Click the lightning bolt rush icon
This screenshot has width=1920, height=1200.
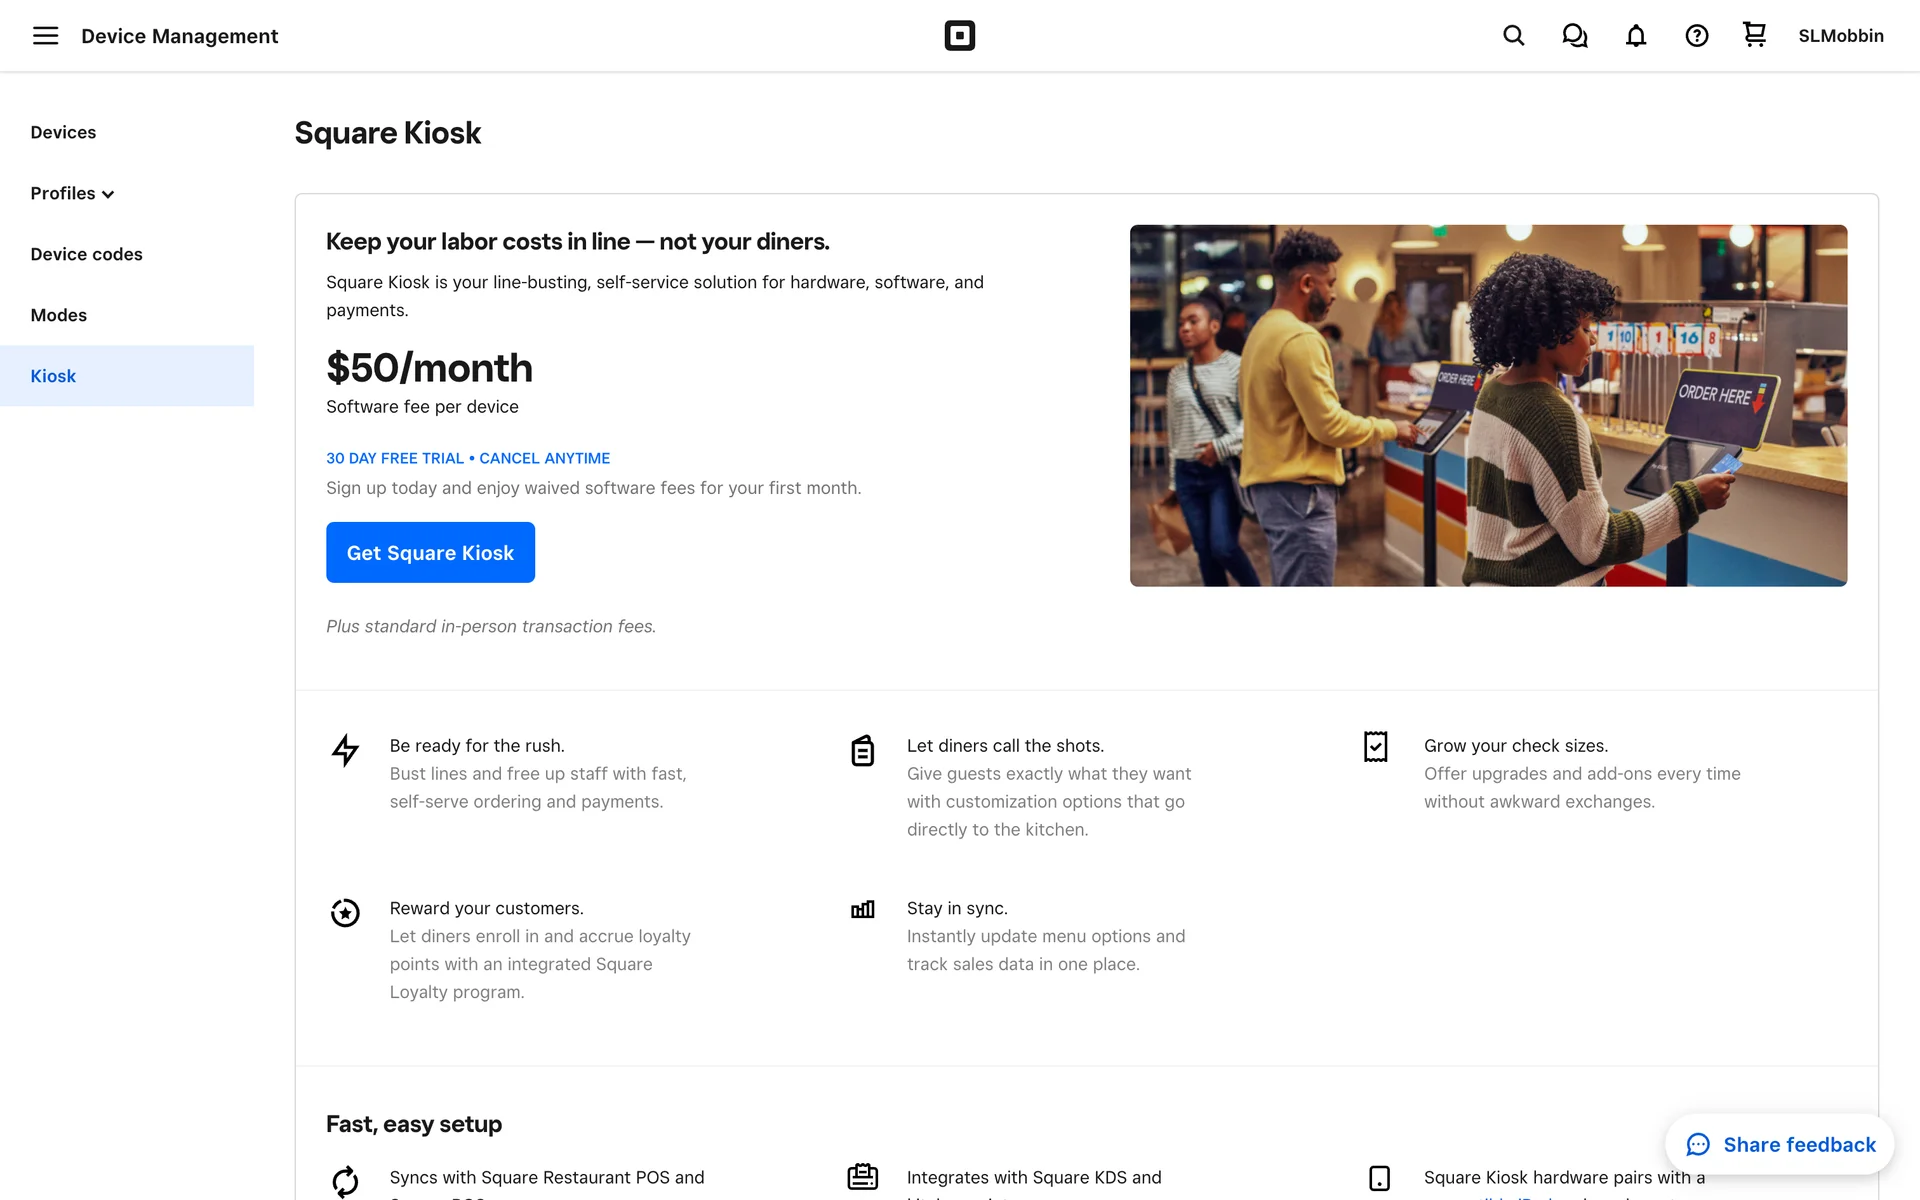[x=345, y=750]
